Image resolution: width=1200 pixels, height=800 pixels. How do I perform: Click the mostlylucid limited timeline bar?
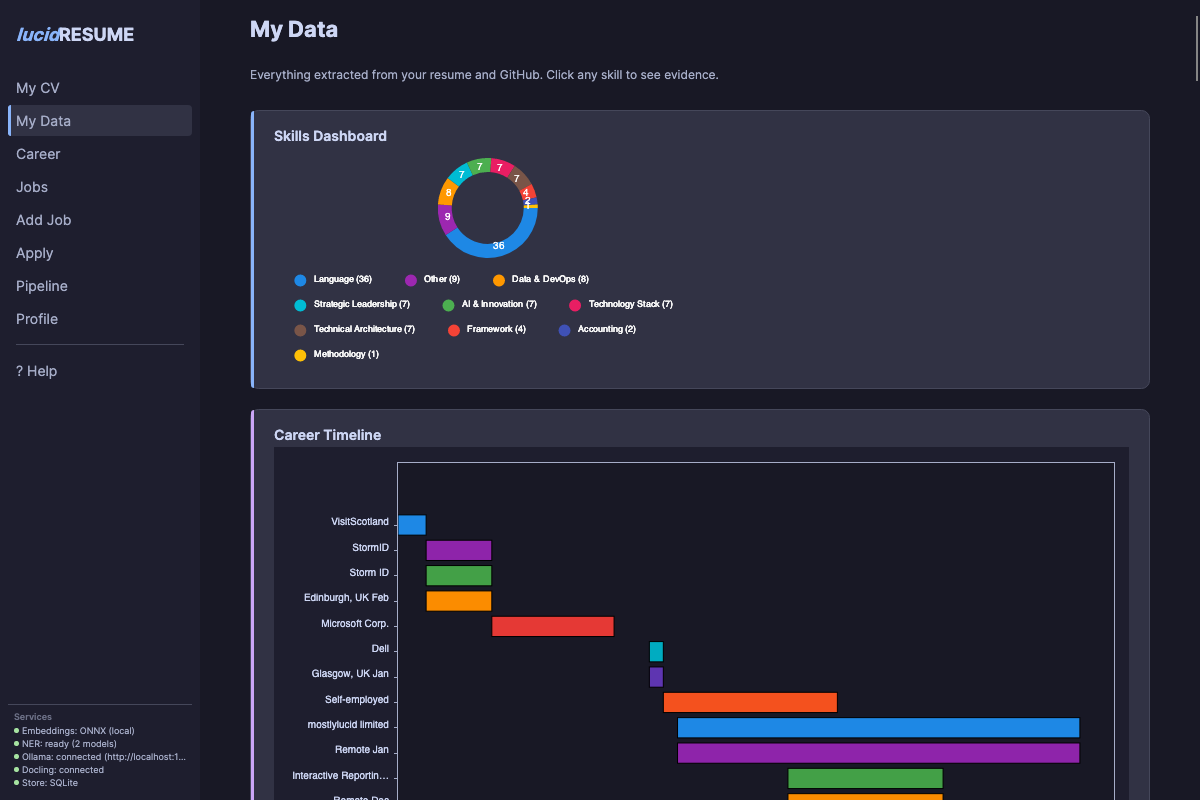pos(879,728)
